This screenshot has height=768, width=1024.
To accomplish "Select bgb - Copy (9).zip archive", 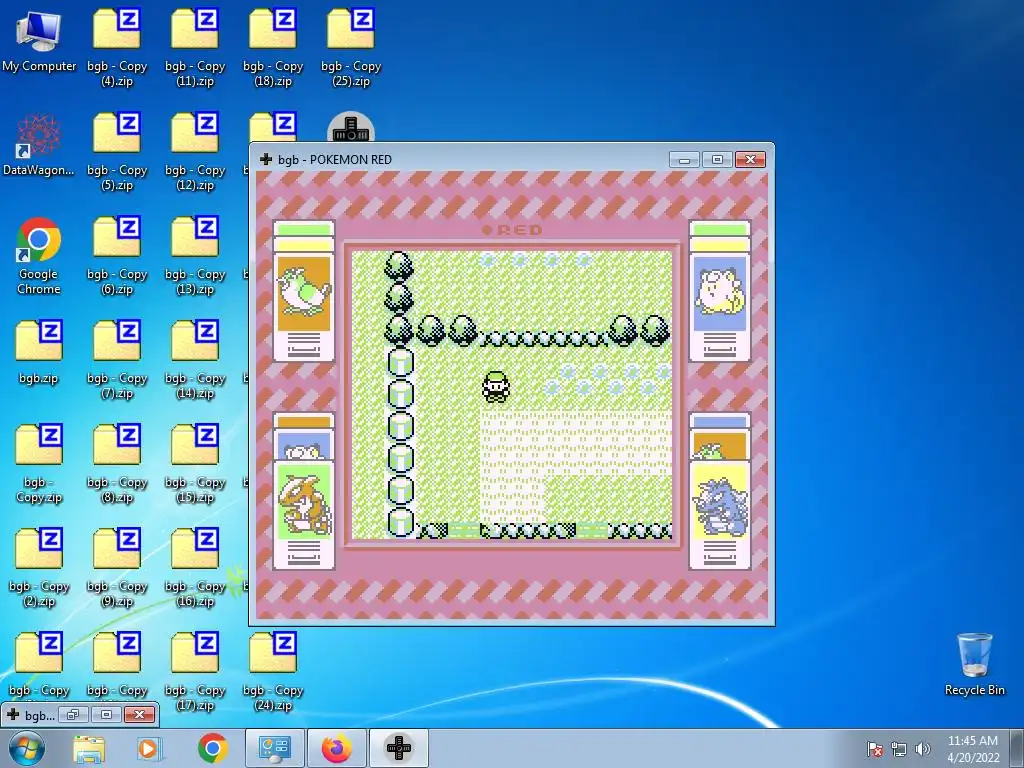I will 117,568.
